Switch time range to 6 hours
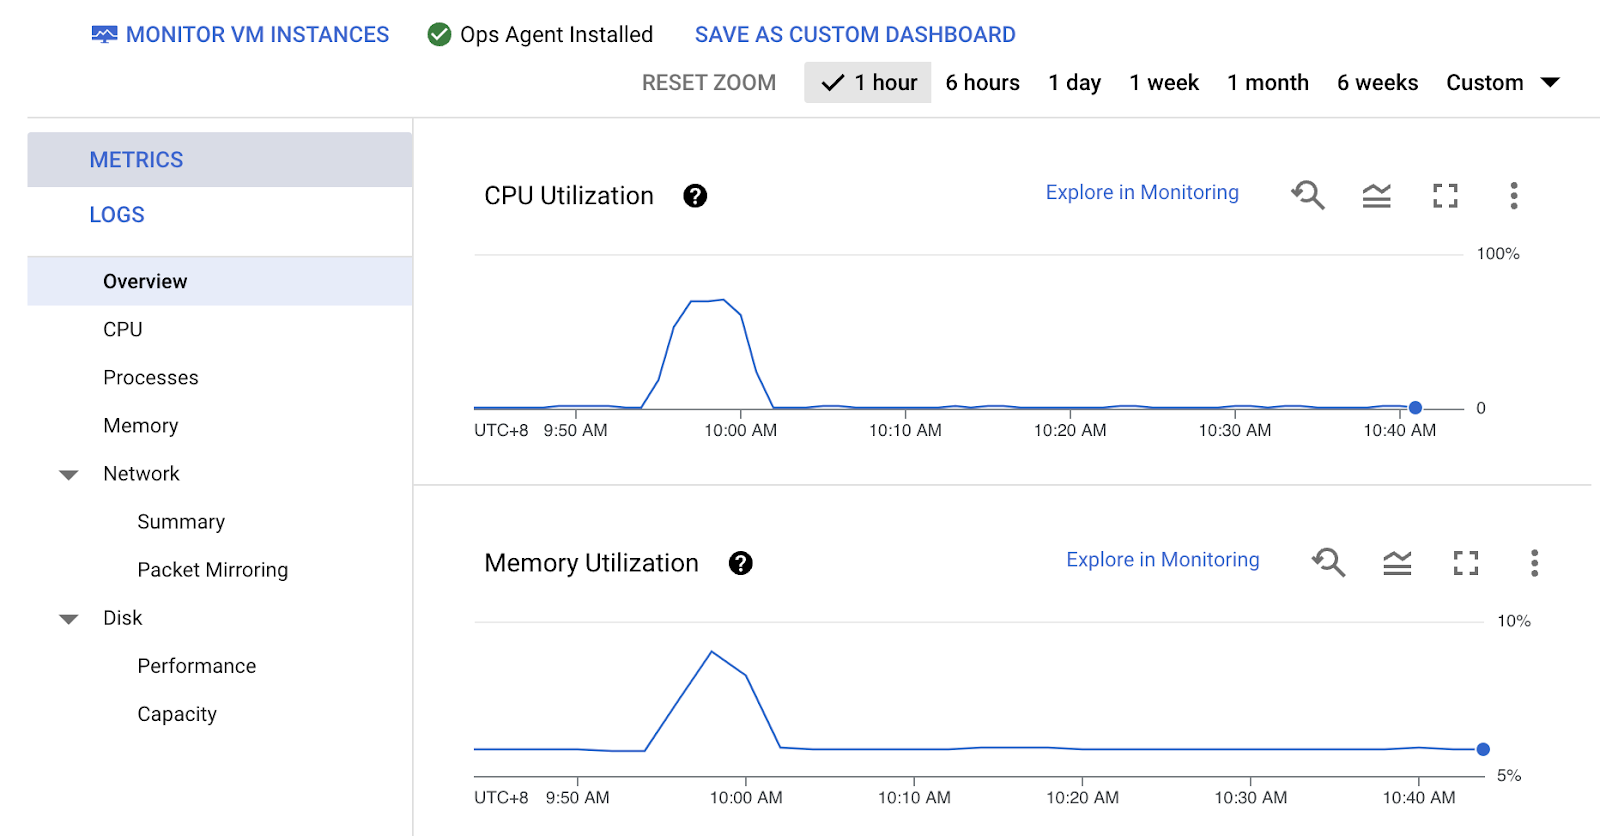Screen dimensions: 1600x836 pos(982,83)
